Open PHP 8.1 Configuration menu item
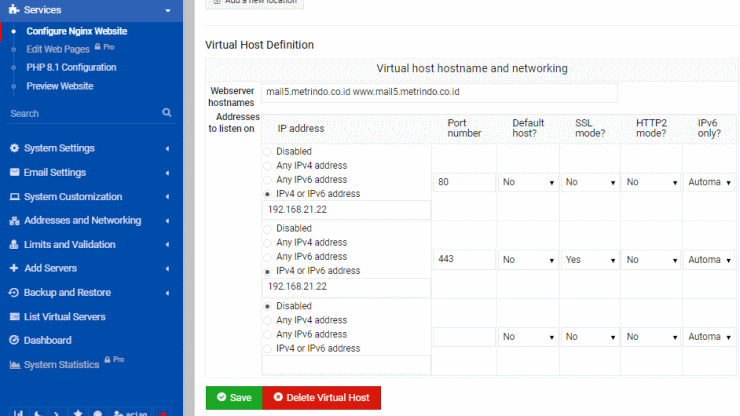Screen dimensions: 740x416 [71, 68]
